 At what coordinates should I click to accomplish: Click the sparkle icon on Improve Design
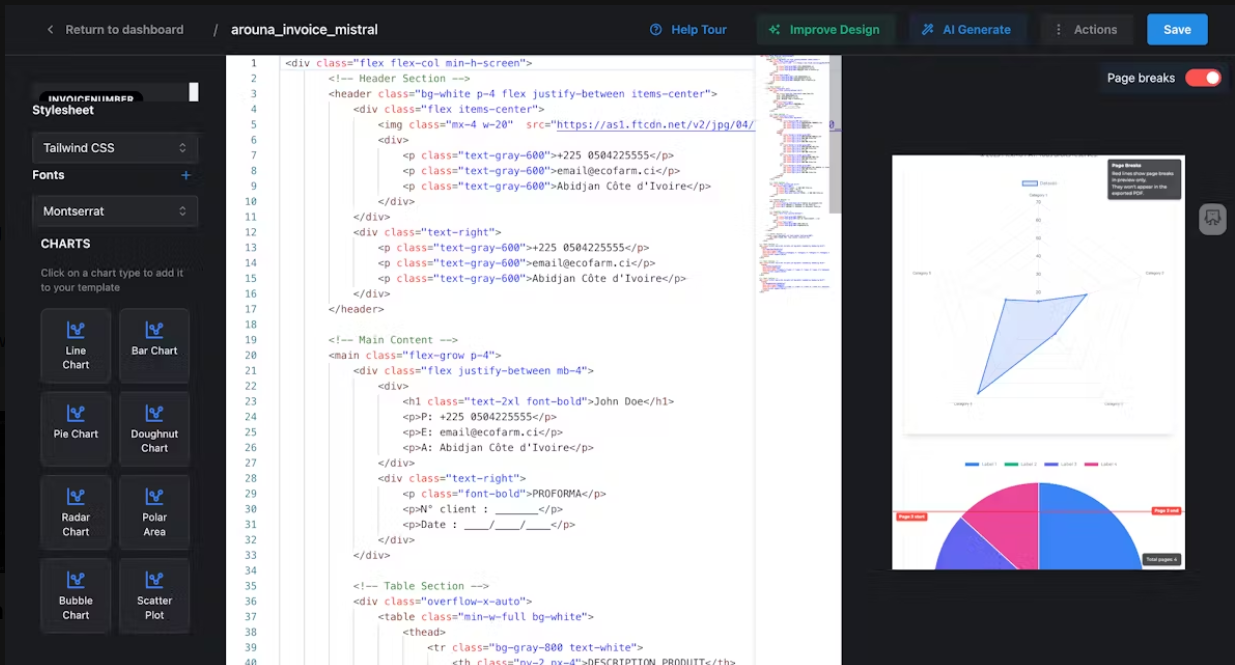click(x=774, y=30)
